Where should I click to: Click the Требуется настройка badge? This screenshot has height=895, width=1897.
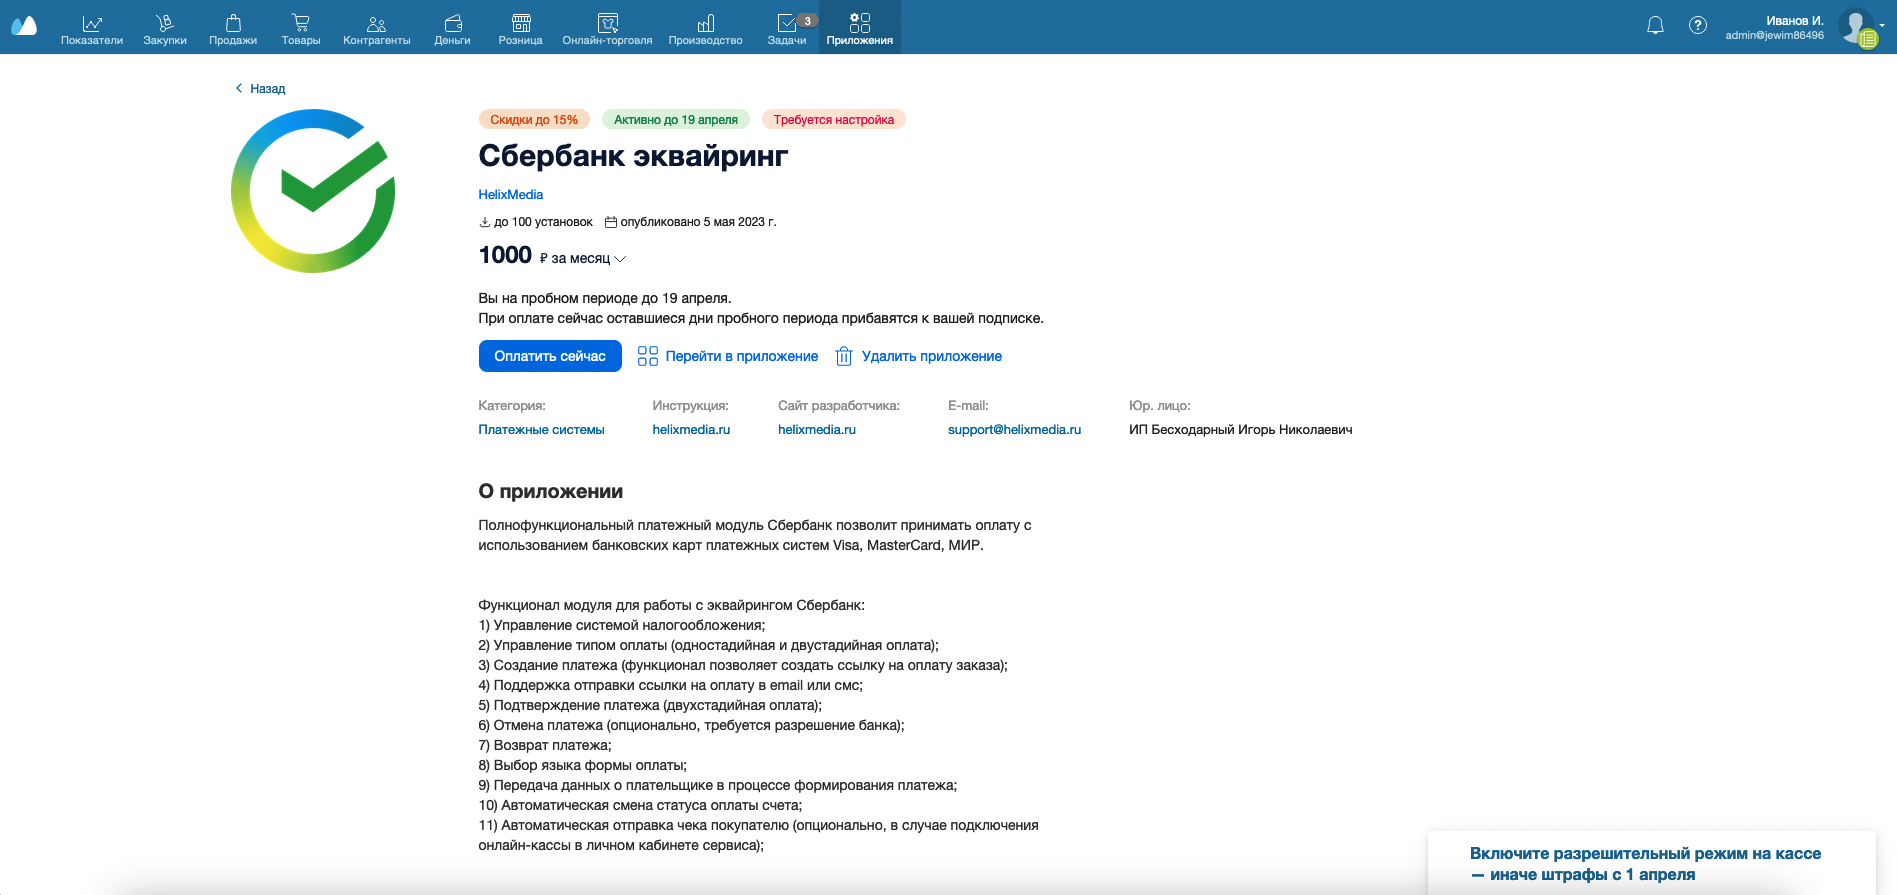pos(834,120)
